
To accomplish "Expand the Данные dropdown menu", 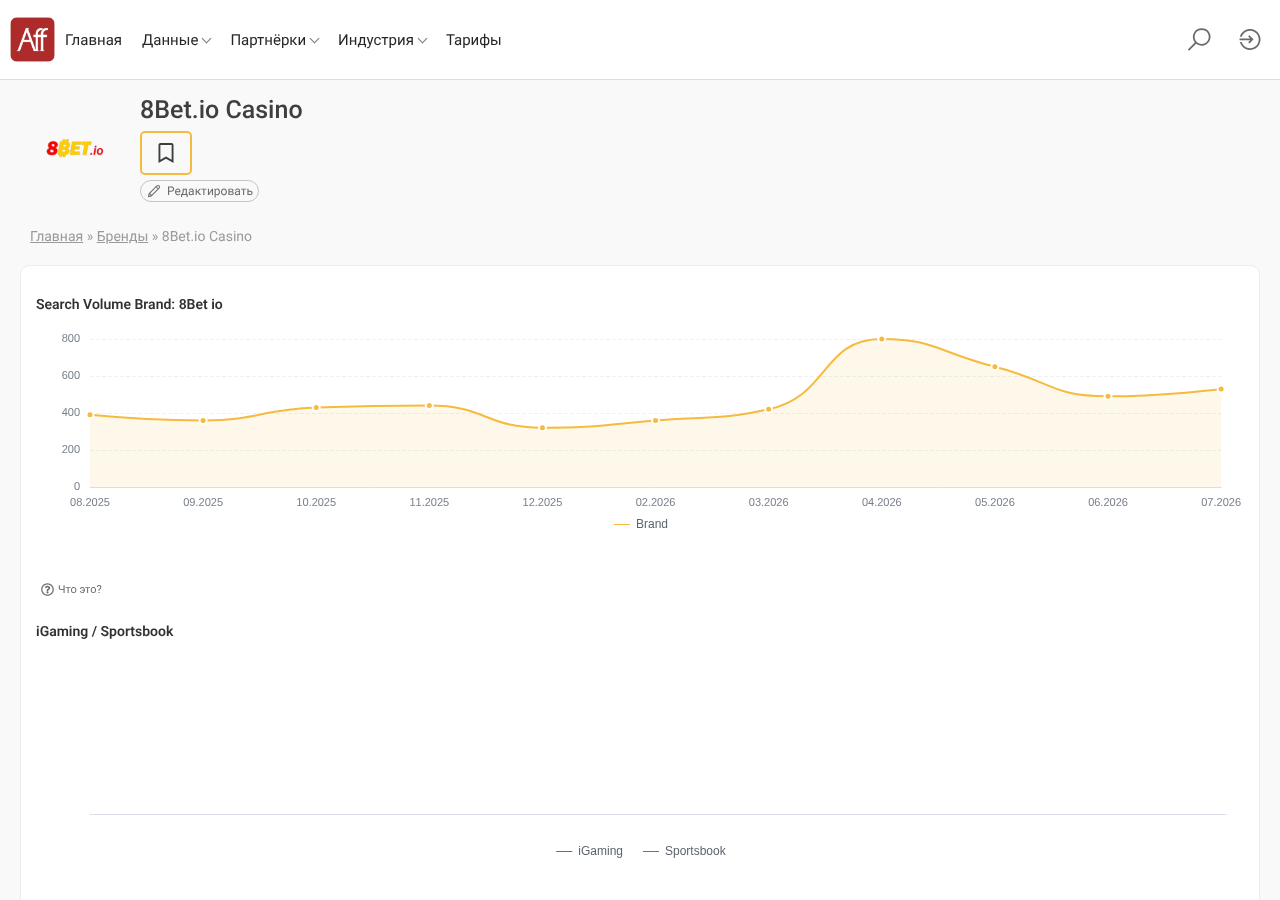I will point(176,40).
